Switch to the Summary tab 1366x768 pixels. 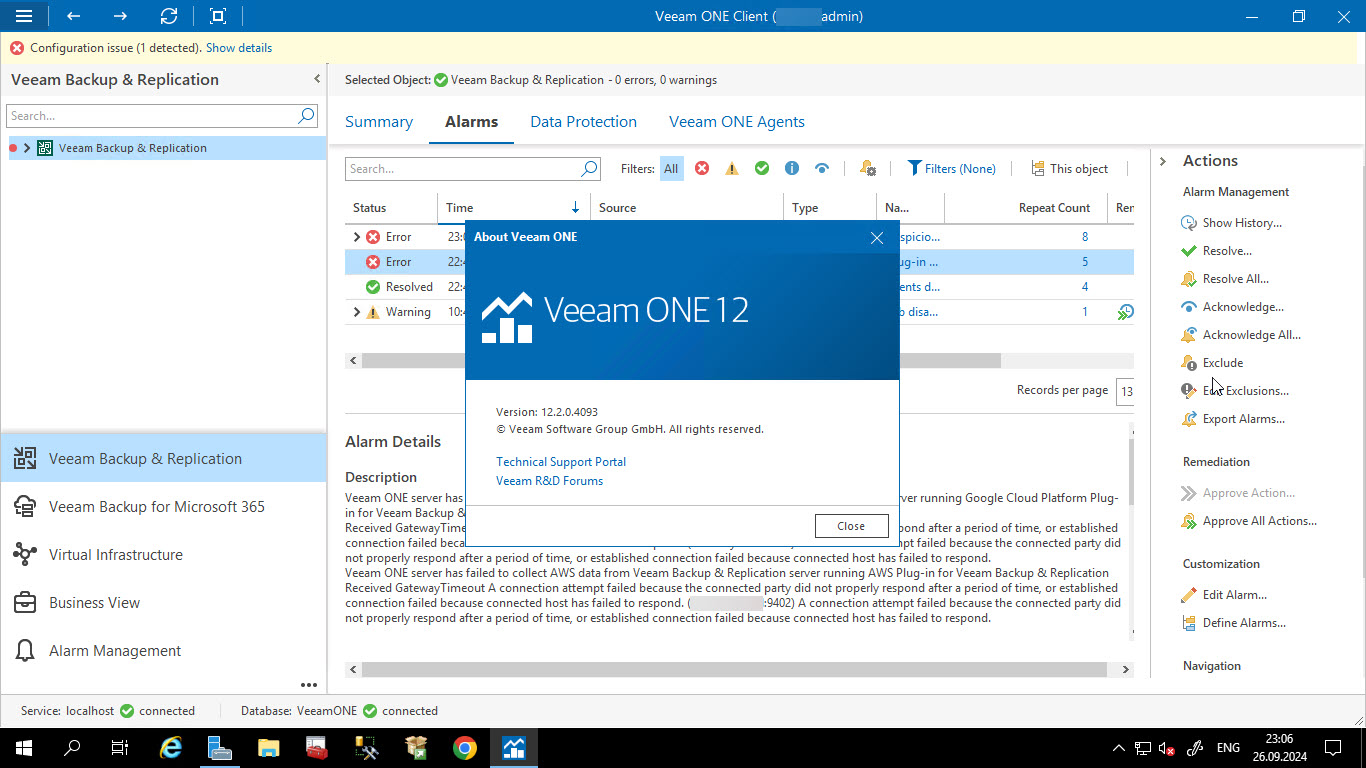pyautogui.click(x=379, y=122)
